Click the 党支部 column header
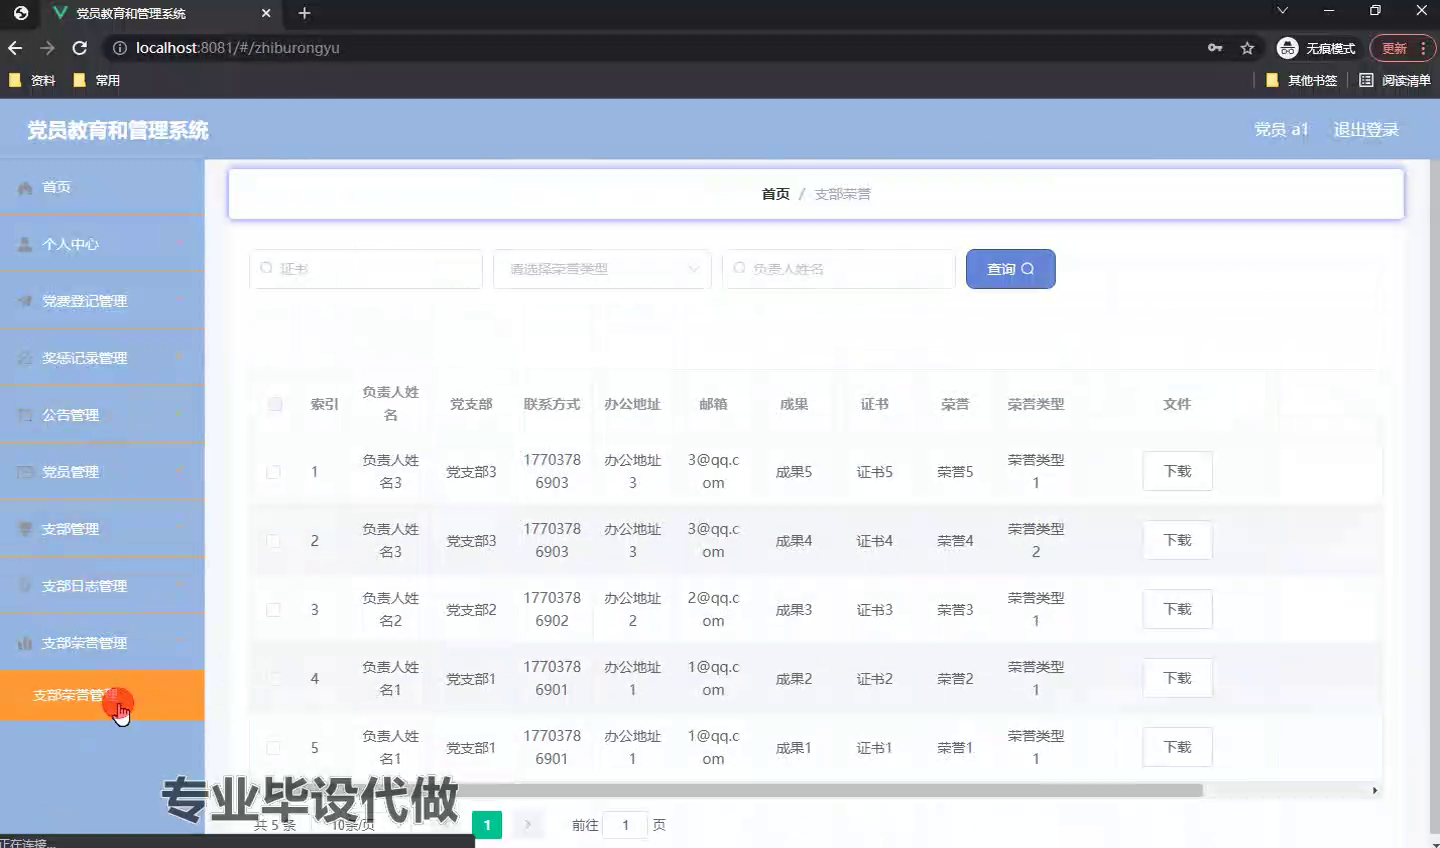The width and height of the screenshot is (1440, 848). (471, 404)
